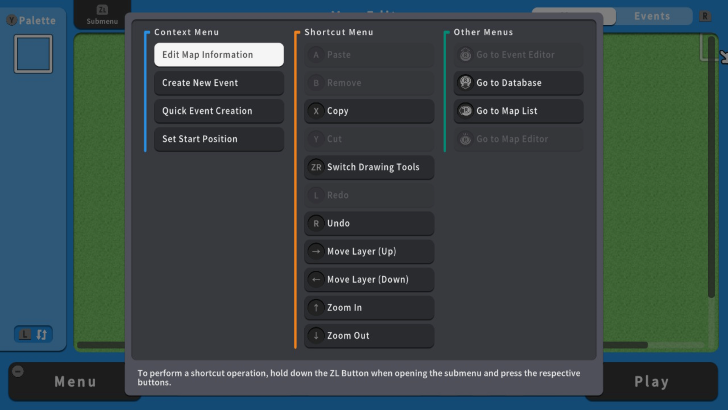Click the A button icon beside Paste

pos(316,55)
